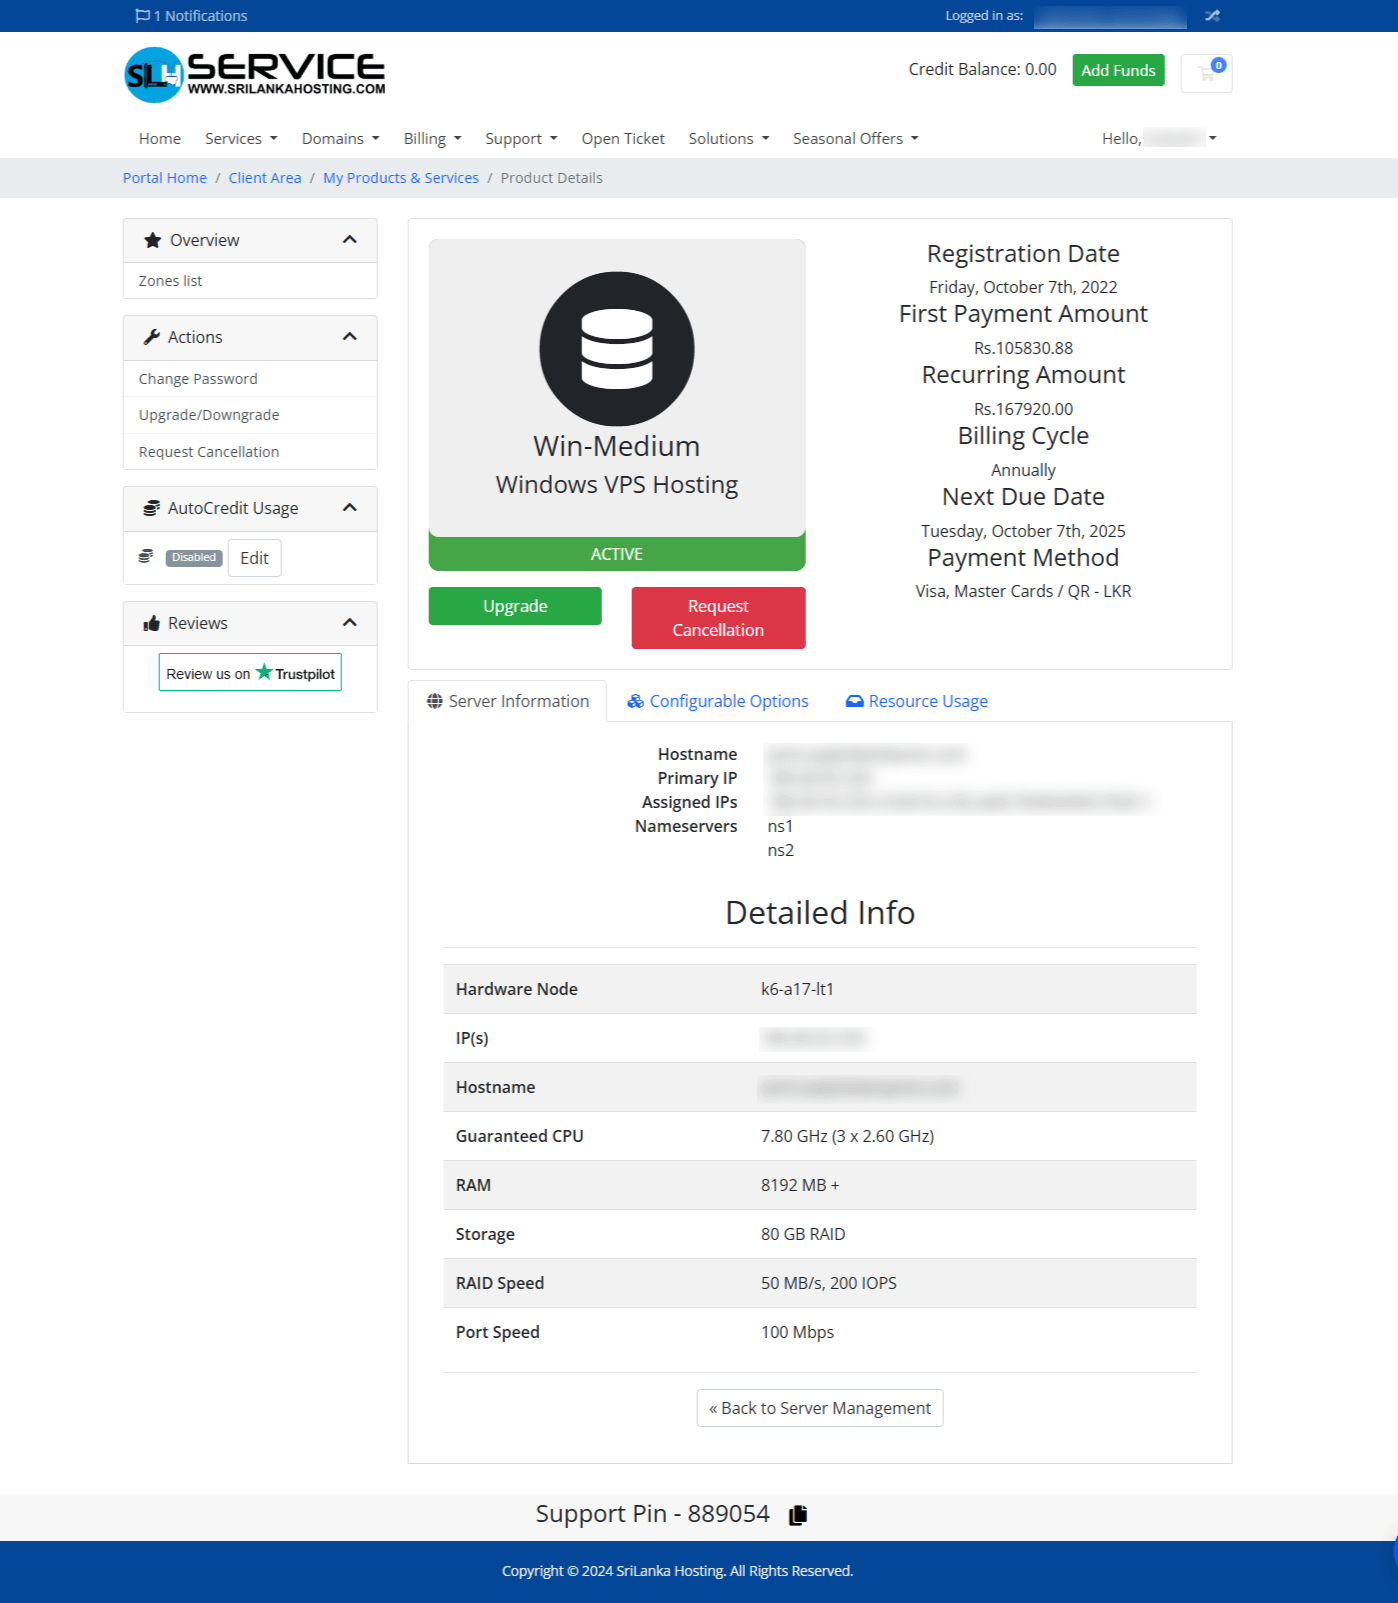1398x1603 pixels.
Task: Collapse the Reviews panel chevron
Action: (x=350, y=623)
